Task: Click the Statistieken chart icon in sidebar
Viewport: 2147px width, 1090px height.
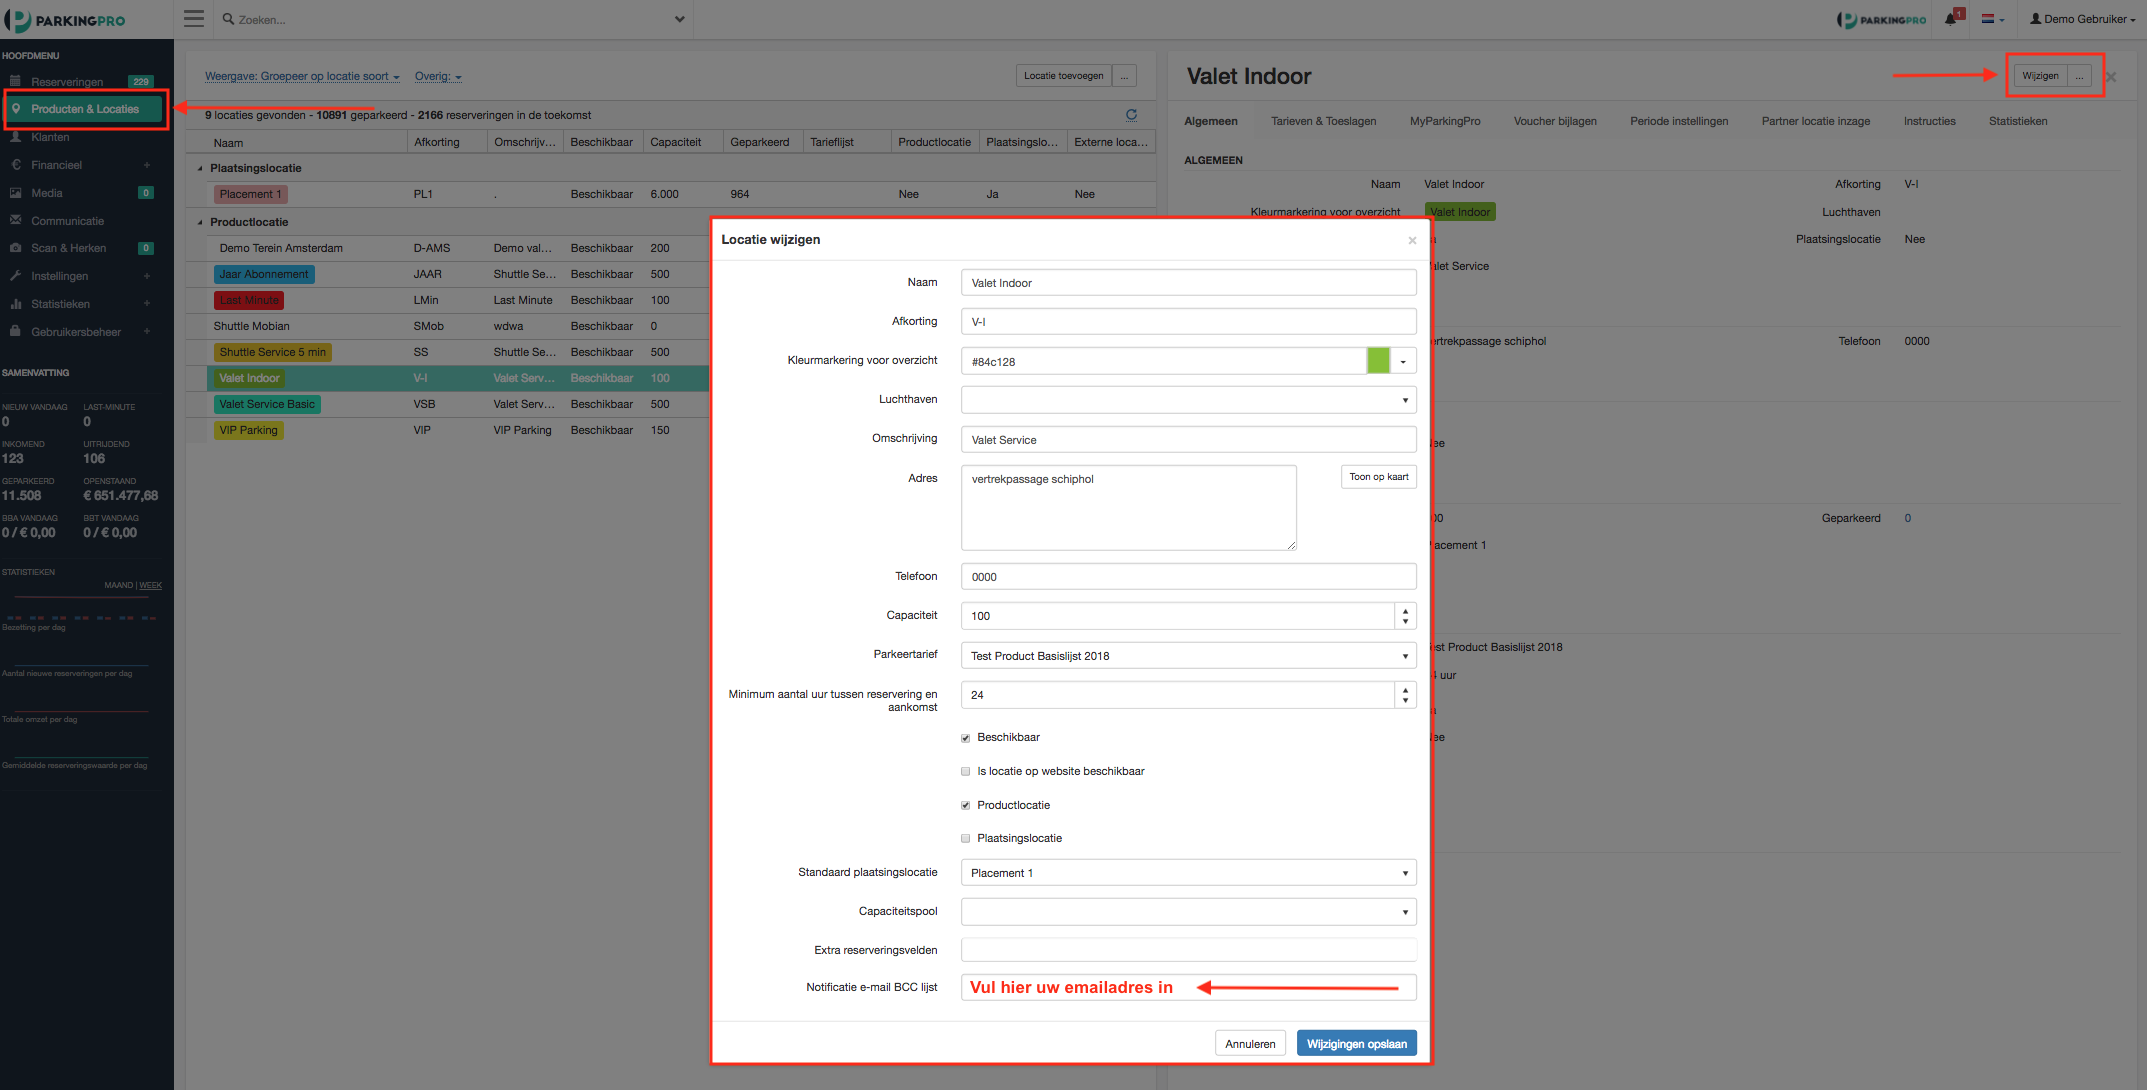Action: pyautogui.click(x=15, y=304)
